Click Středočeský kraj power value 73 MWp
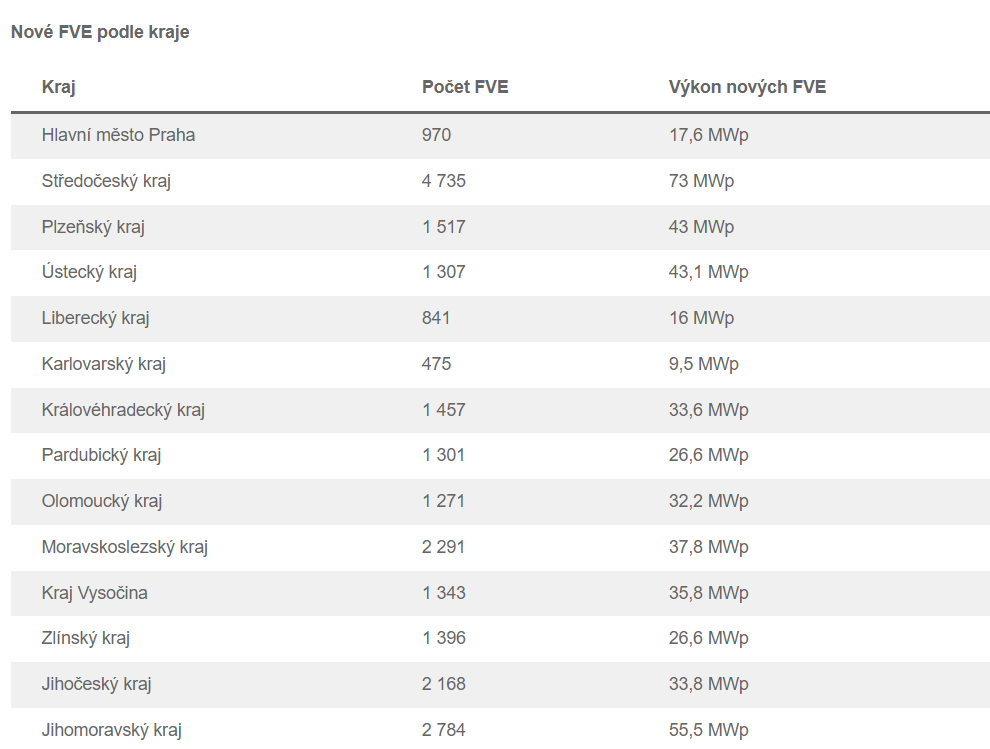This screenshot has width=990, height=749. [x=701, y=181]
